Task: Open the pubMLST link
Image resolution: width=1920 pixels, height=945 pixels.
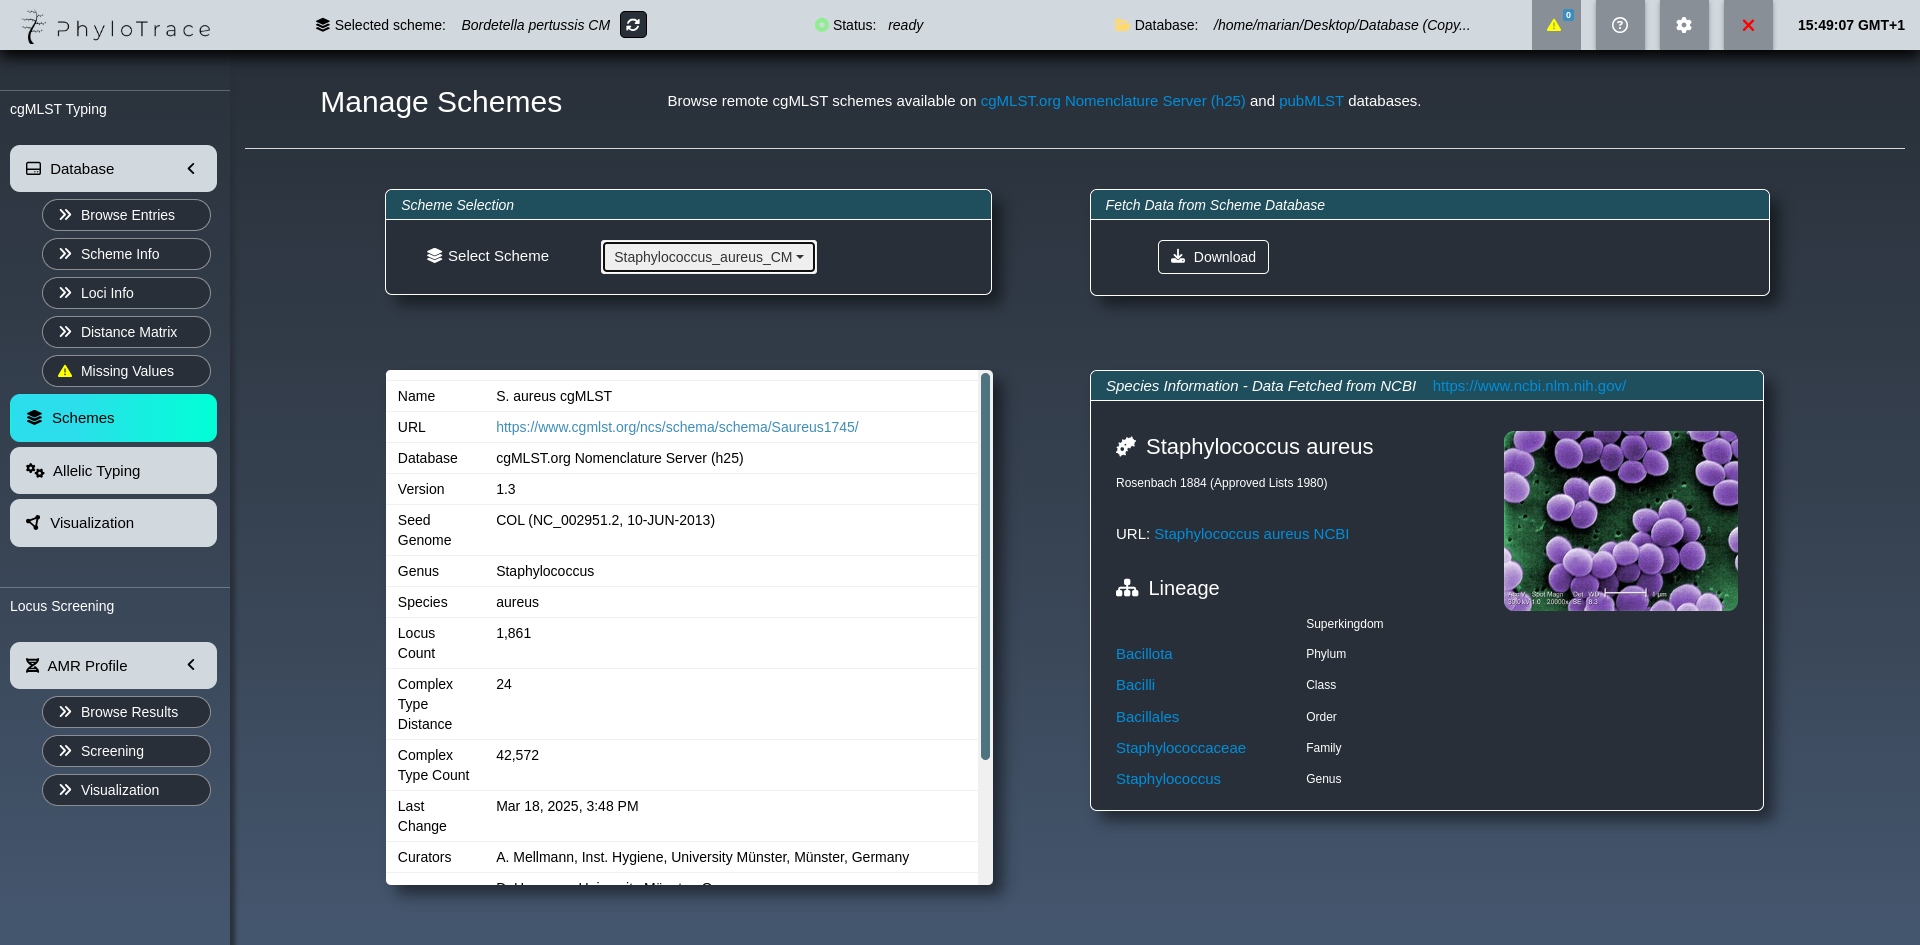Action: coord(1311,101)
